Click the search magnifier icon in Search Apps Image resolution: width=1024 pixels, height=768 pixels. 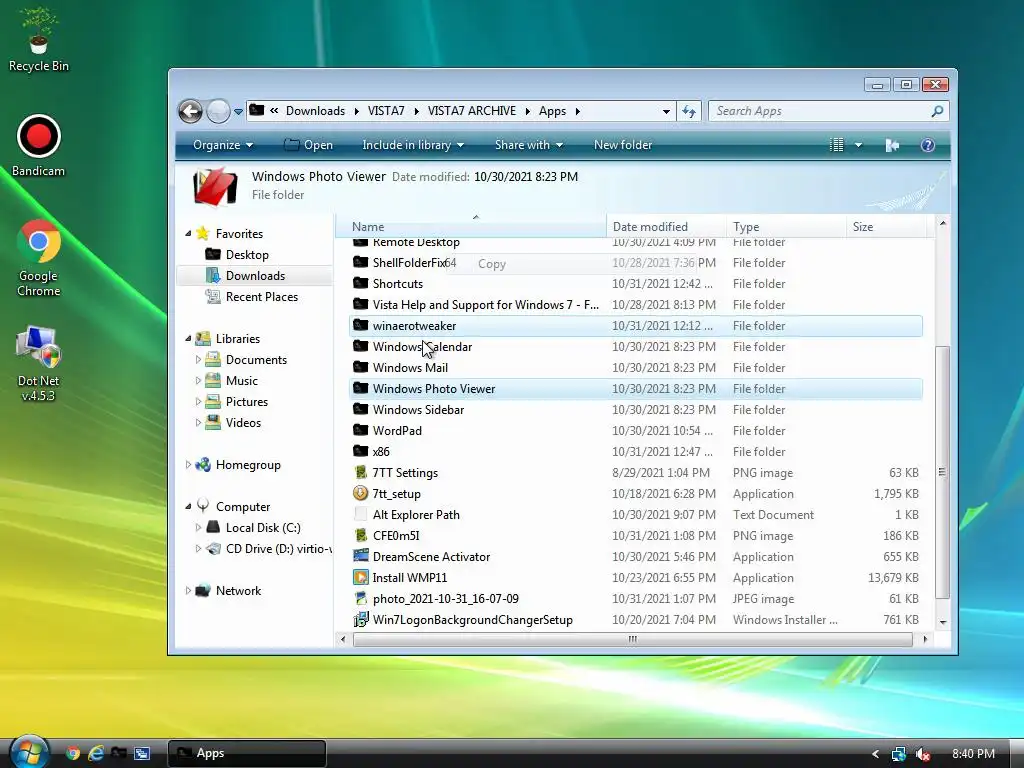937,111
